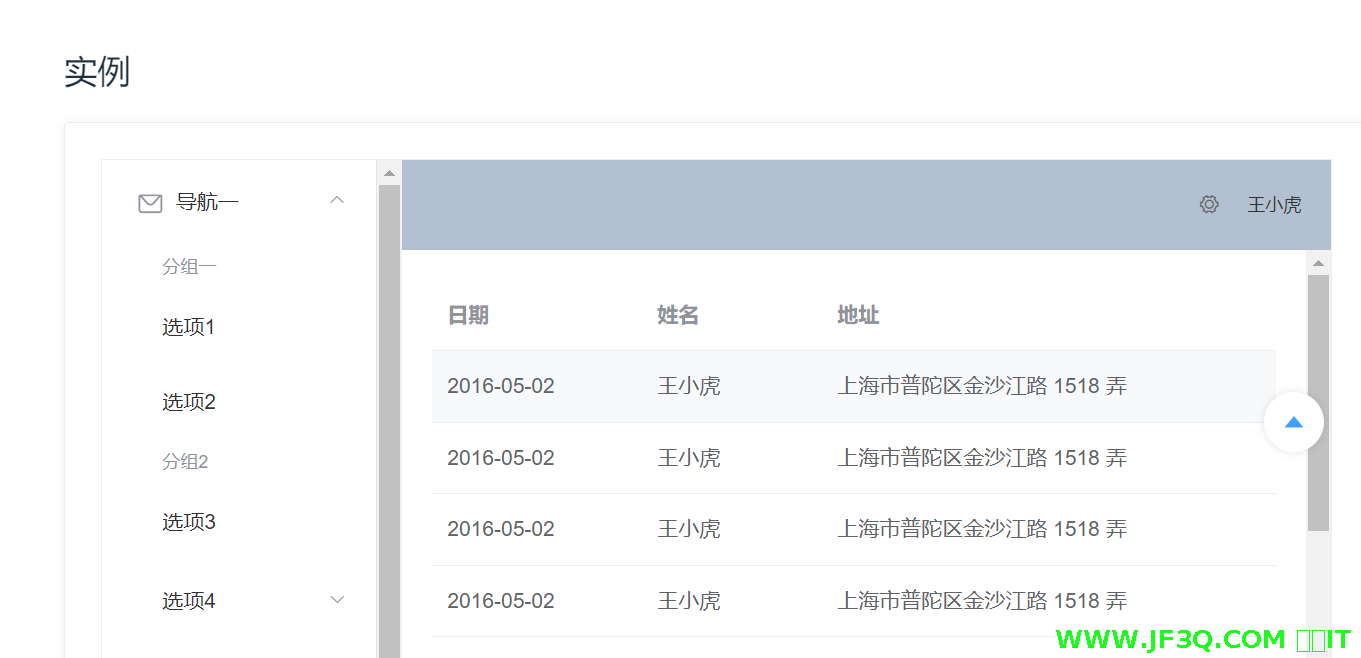1361x658 pixels.
Task: Open 选项3 under 分组2
Action: [x=189, y=522]
